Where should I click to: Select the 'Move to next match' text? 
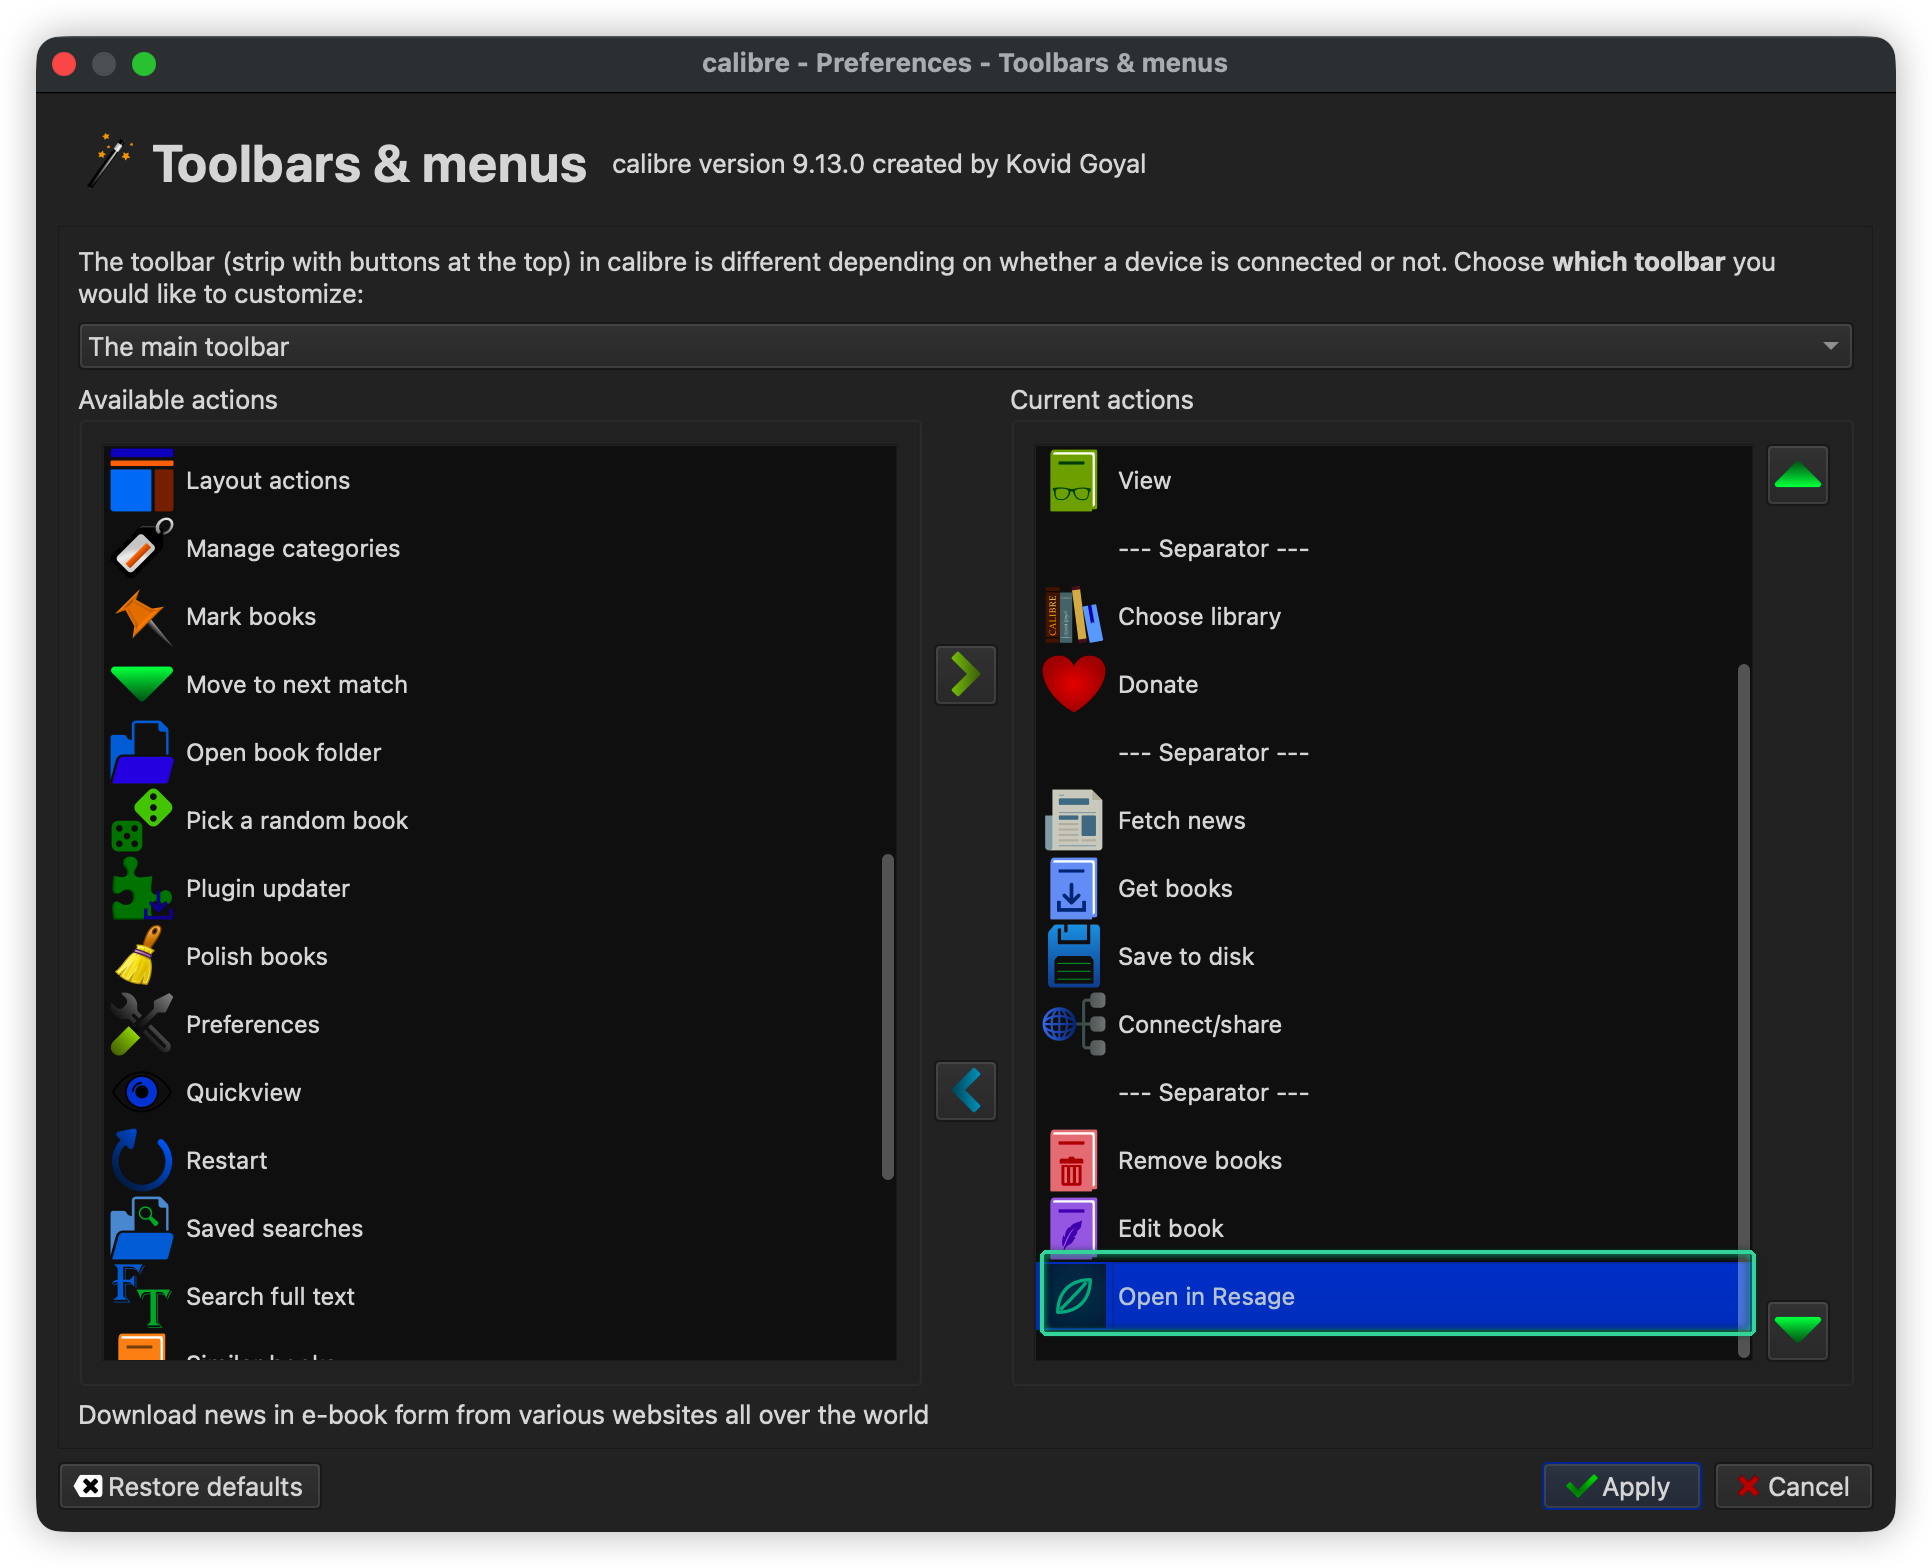tap(297, 685)
